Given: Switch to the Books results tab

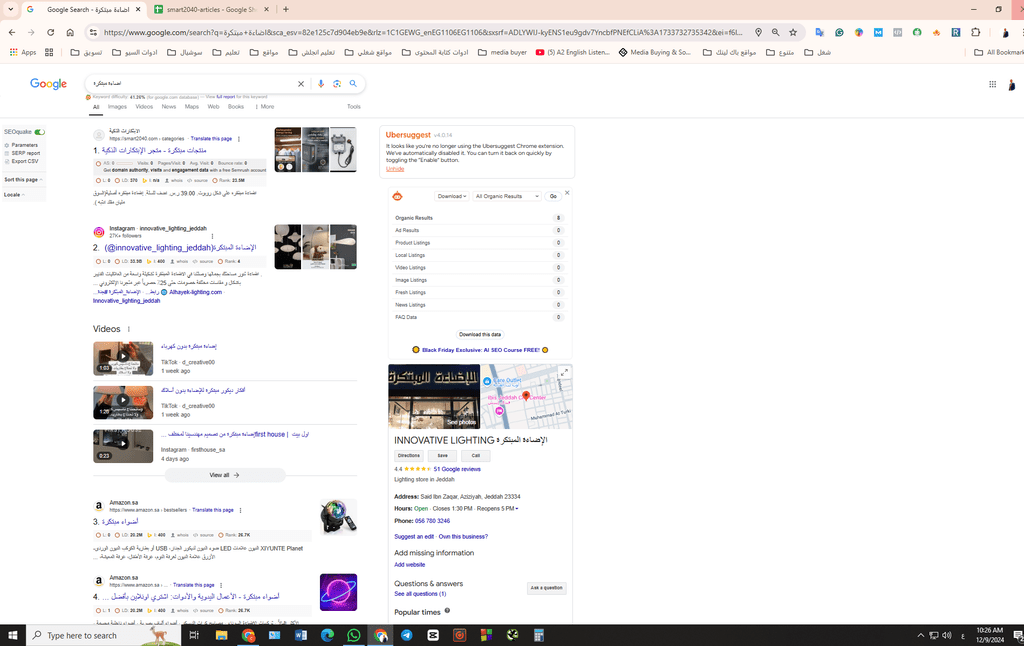Looking at the screenshot, I should 236,106.
